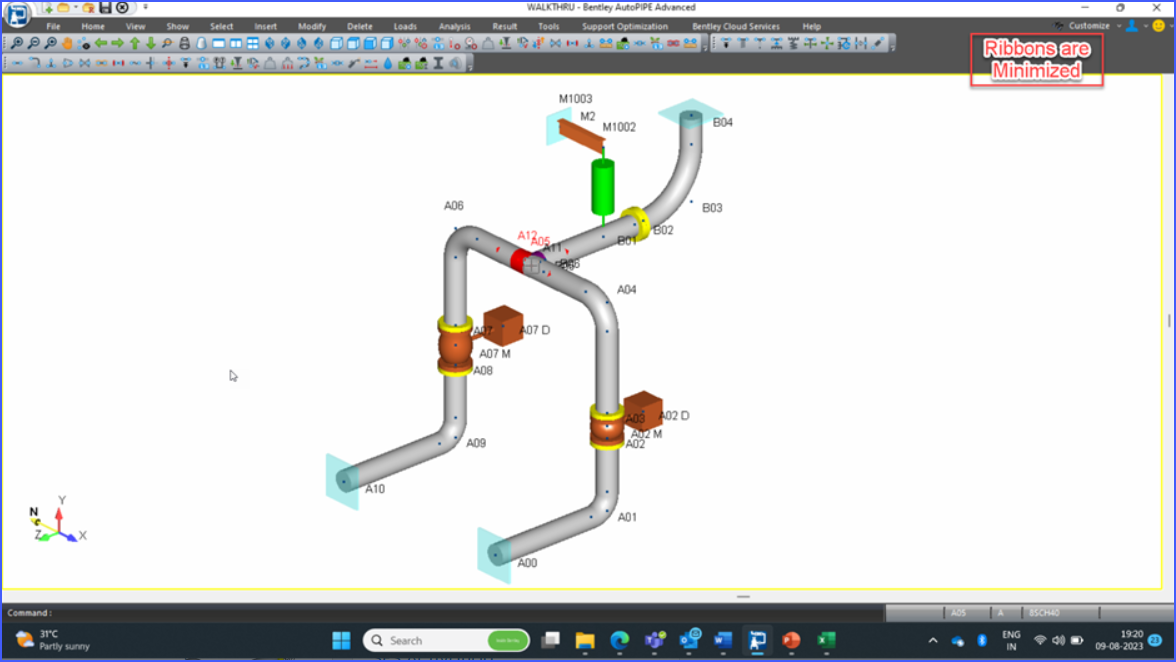Screen dimensions: 1176x662
Task: Click the green right arrow view icon
Action: (118, 43)
